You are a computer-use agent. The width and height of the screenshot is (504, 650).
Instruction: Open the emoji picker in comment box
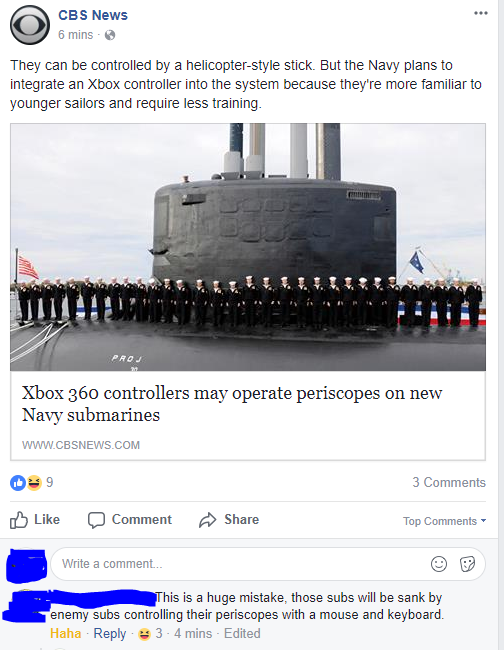point(439,564)
